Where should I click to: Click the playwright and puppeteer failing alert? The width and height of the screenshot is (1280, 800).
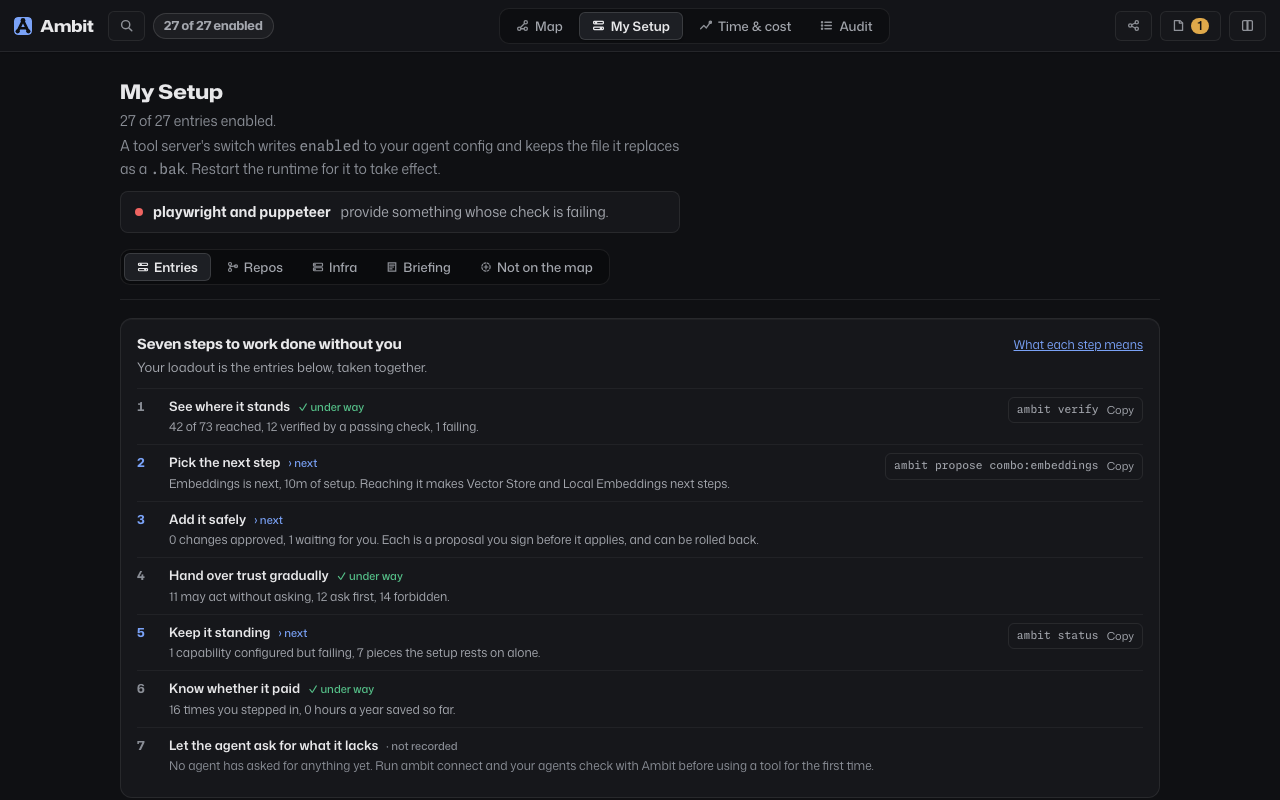point(400,212)
